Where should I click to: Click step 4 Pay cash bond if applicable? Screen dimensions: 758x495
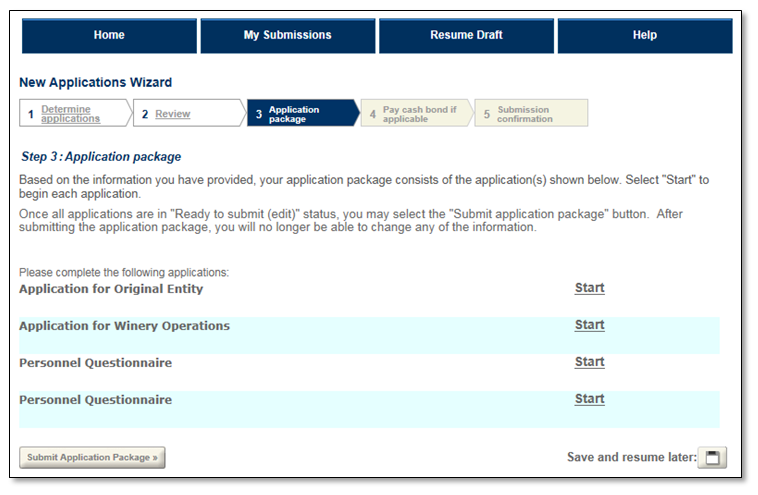click(418, 114)
